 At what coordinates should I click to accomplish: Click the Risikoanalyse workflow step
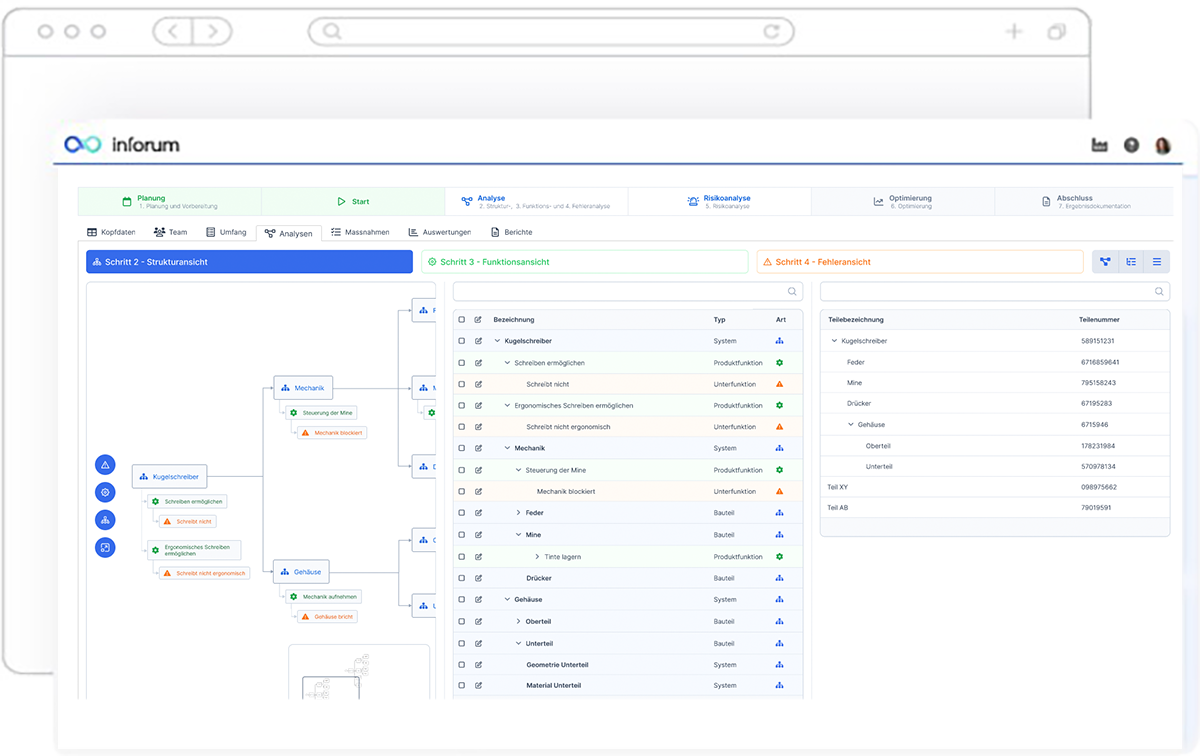click(x=725, y=200)
